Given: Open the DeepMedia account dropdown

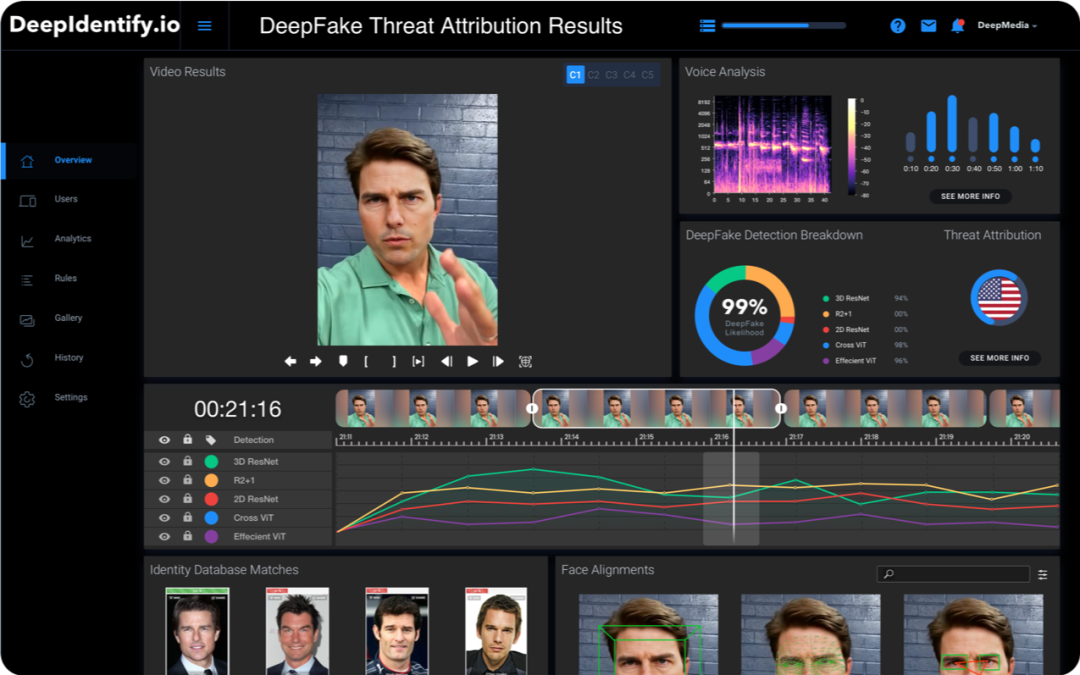Looking at the screenshot, I should pos(1007,26).
